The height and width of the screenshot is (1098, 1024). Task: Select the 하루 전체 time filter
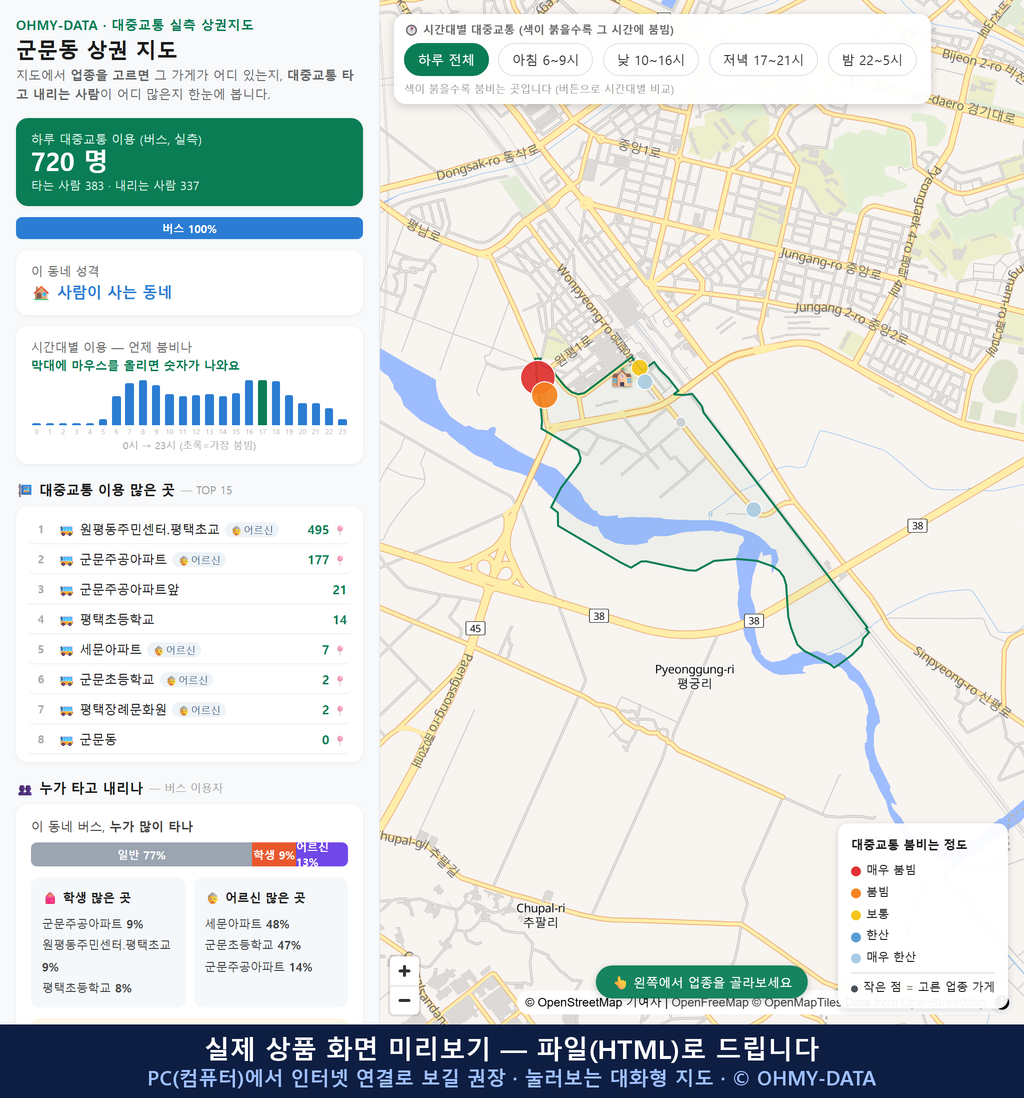pos(446,60)
